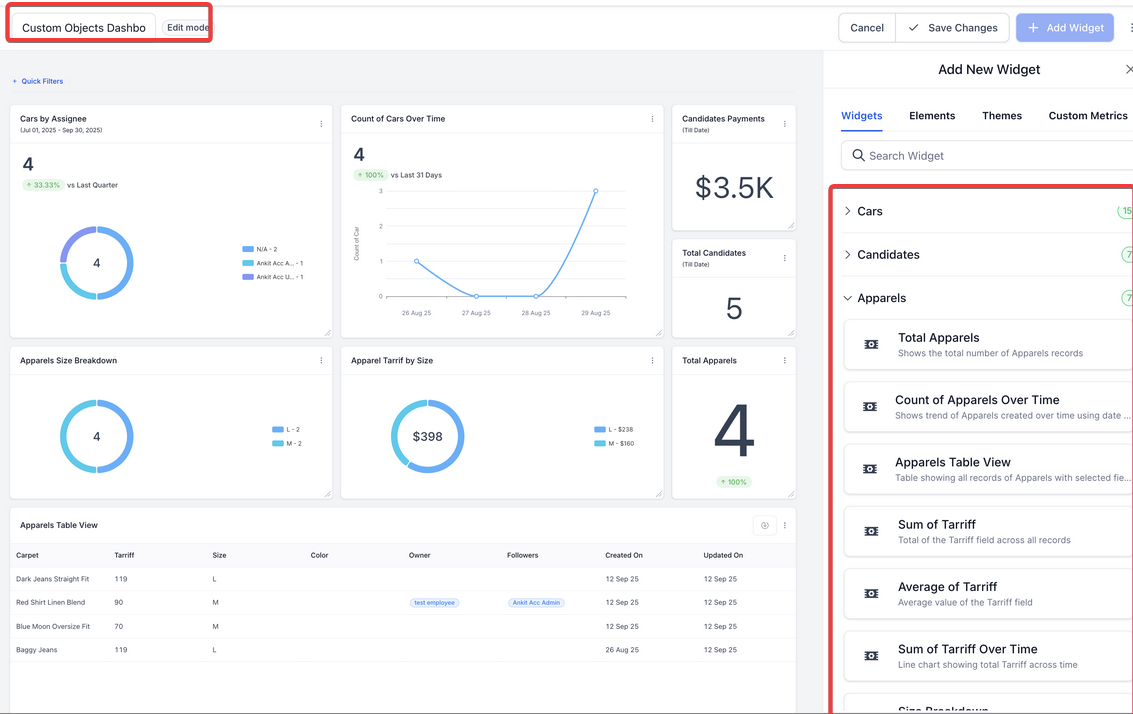Click the search icon in Search Widget field

pyautogui.click(x=859, y=155)
